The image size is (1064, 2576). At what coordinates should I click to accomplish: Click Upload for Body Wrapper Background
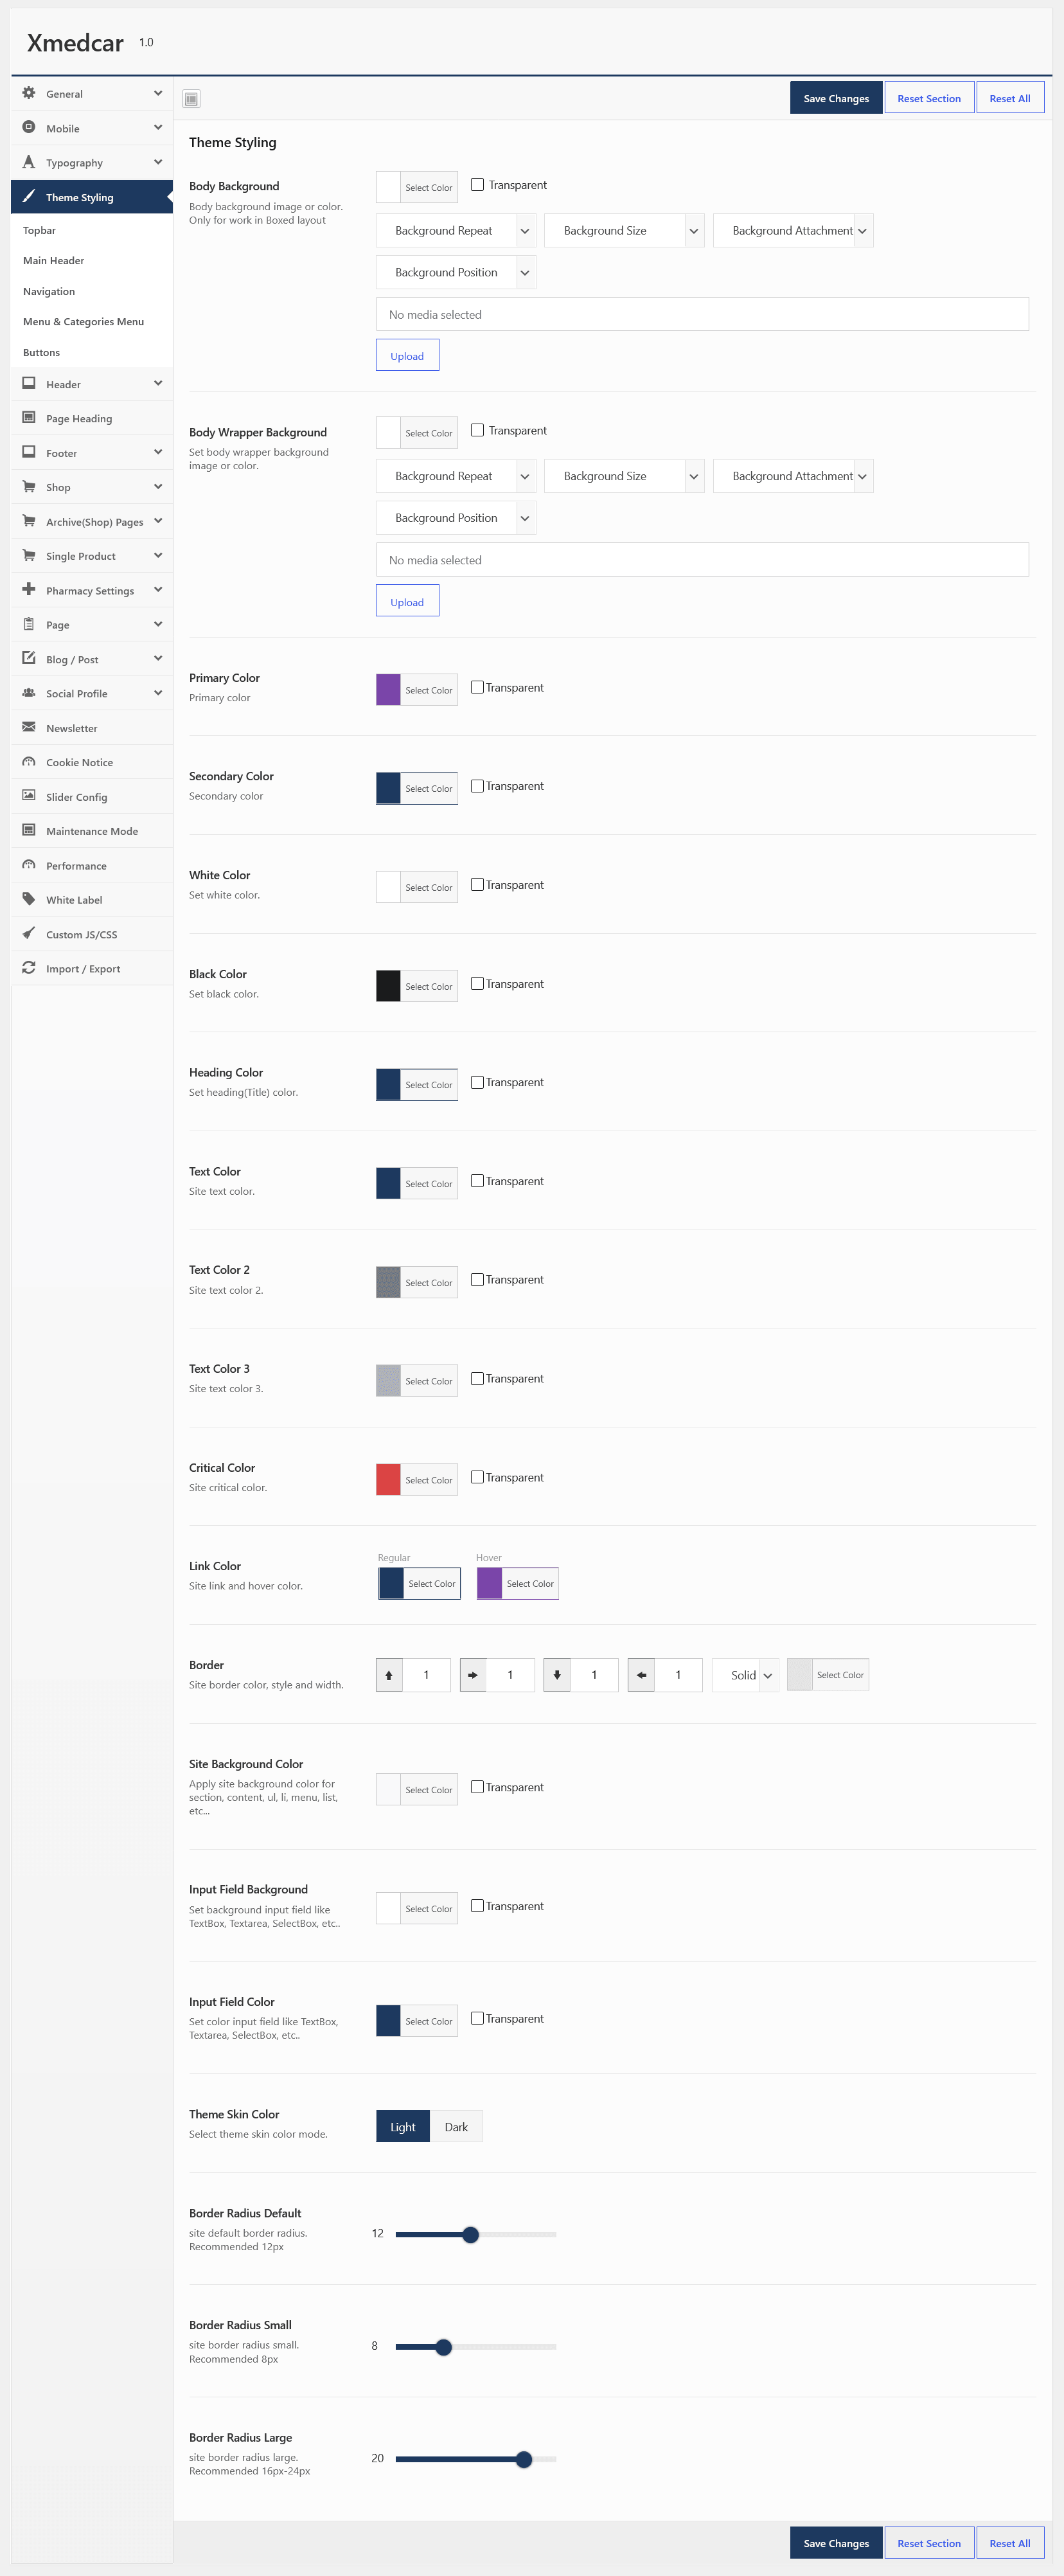click(x=407, y=602)
